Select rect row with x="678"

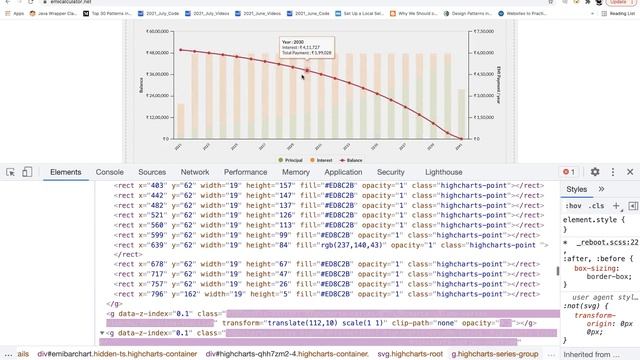coord(327,264)
